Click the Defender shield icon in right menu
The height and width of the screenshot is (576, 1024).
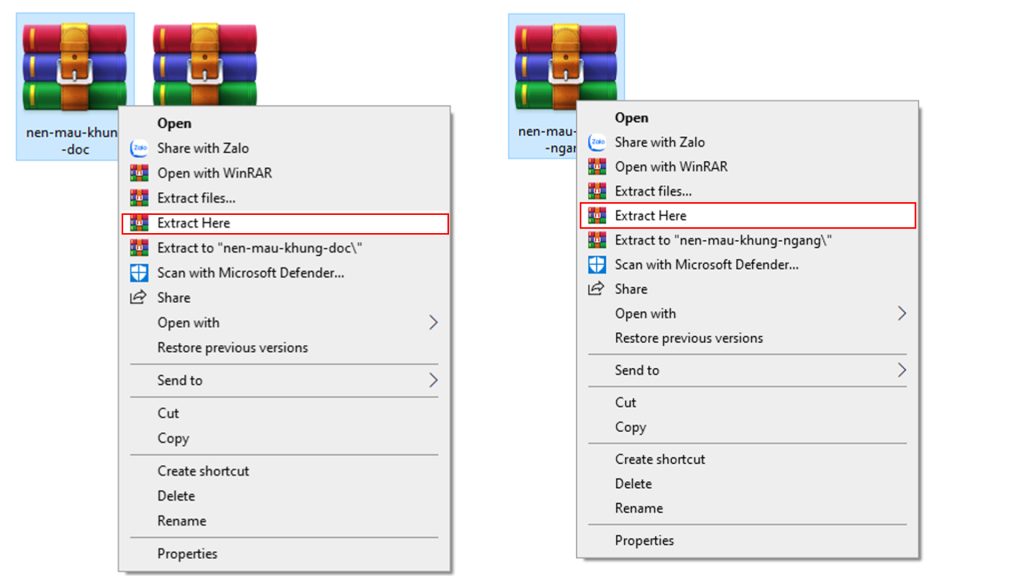(x=597, y=265)
